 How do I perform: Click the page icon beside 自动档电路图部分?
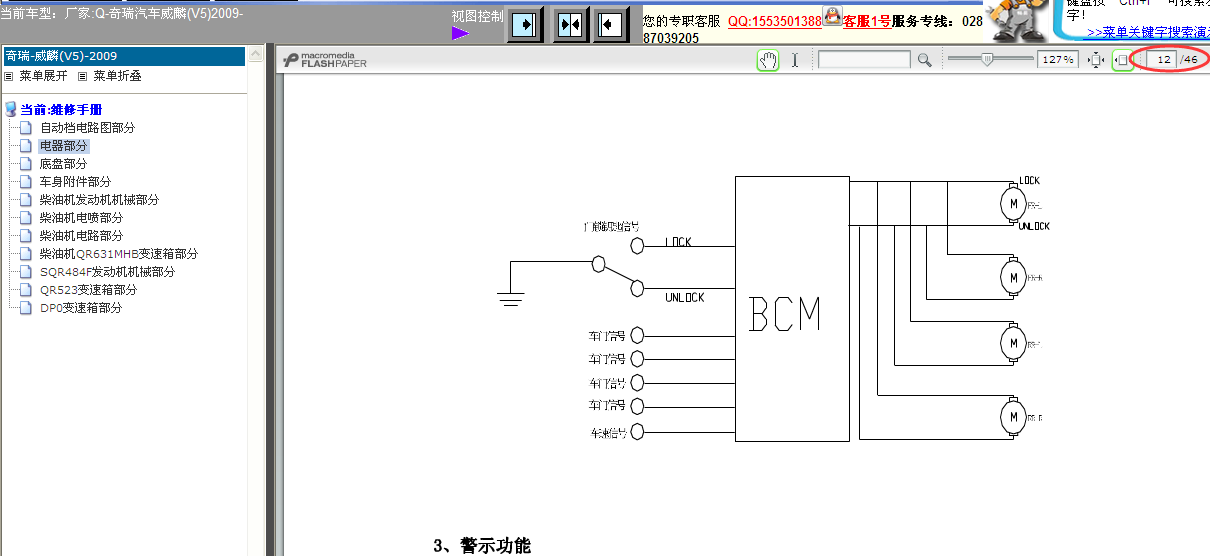tap(26, 128)
